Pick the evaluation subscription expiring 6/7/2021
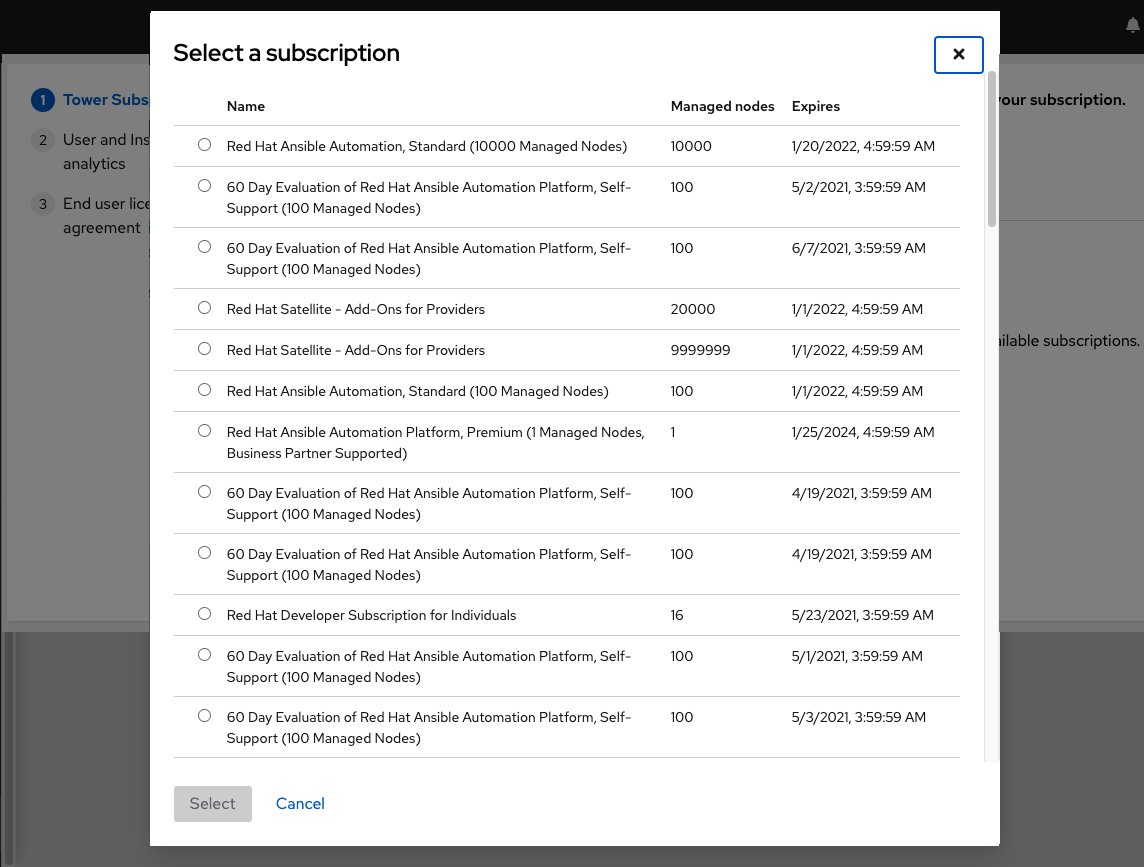Image resolution: width=1144 pixels, height=867 pixels. click(x=205, y=247)
